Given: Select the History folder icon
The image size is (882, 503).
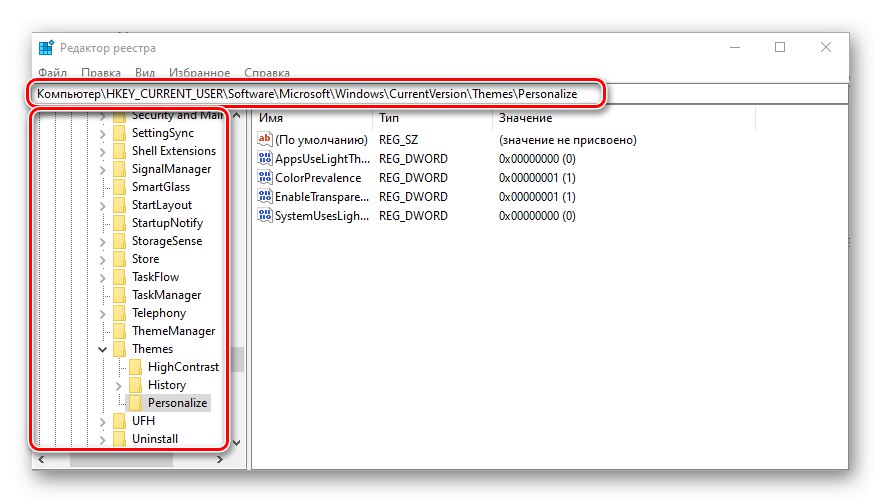Looking at the screenshot, I should coord(135,385).
